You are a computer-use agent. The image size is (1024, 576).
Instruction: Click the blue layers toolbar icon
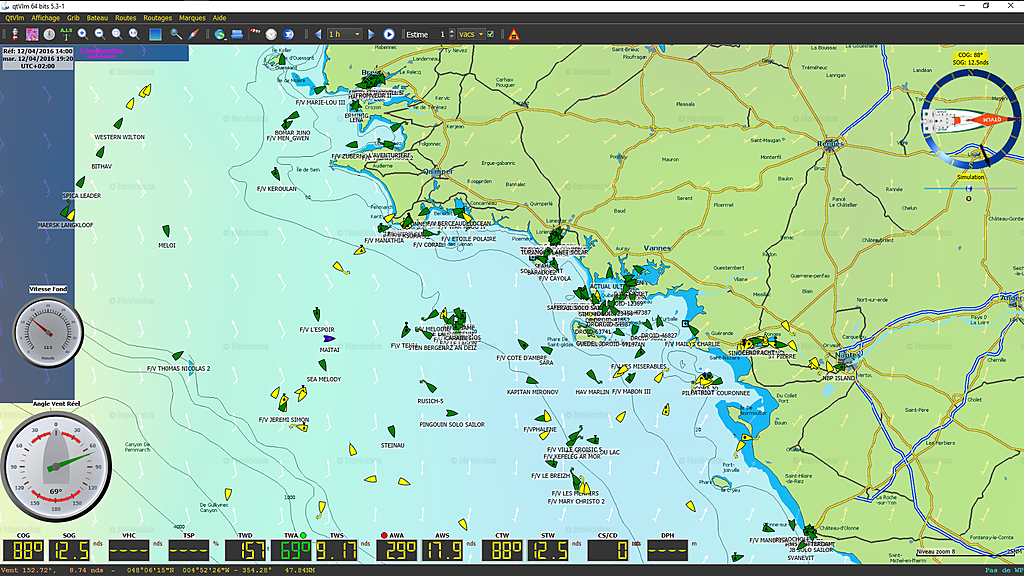pyautogui.click(x=237, y=34)
